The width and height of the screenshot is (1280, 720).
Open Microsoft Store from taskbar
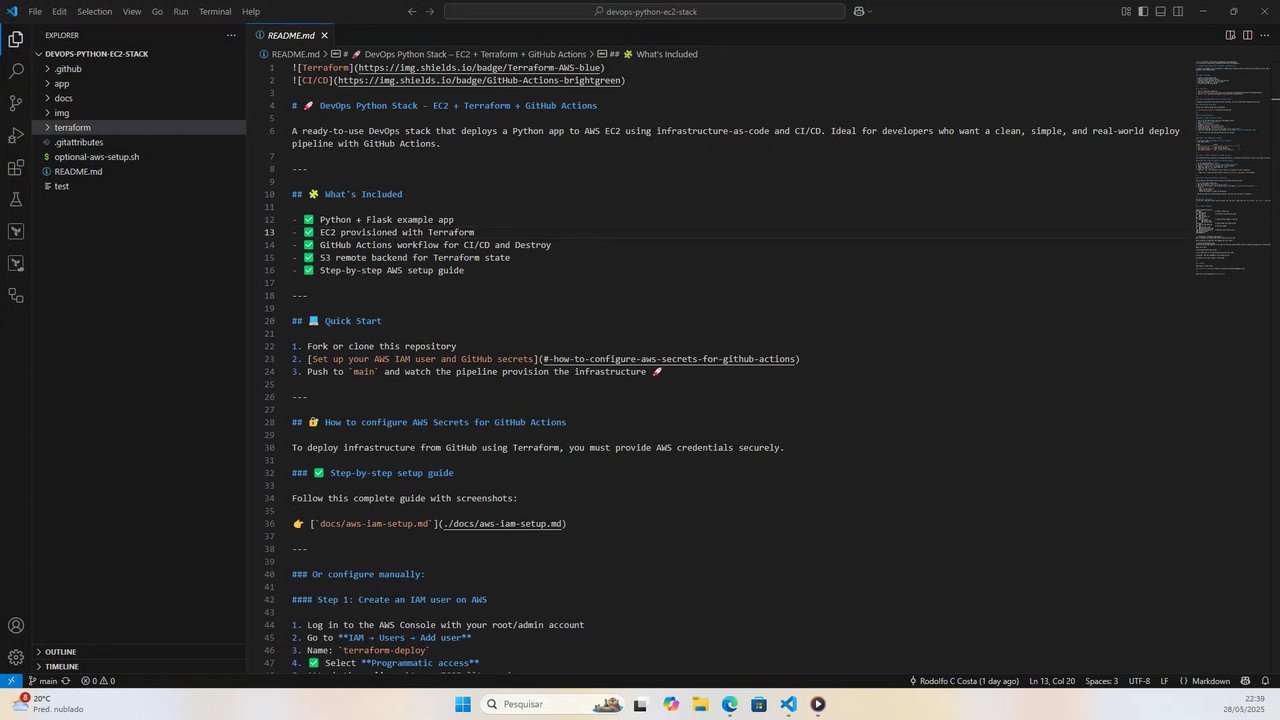coord(759,704)
